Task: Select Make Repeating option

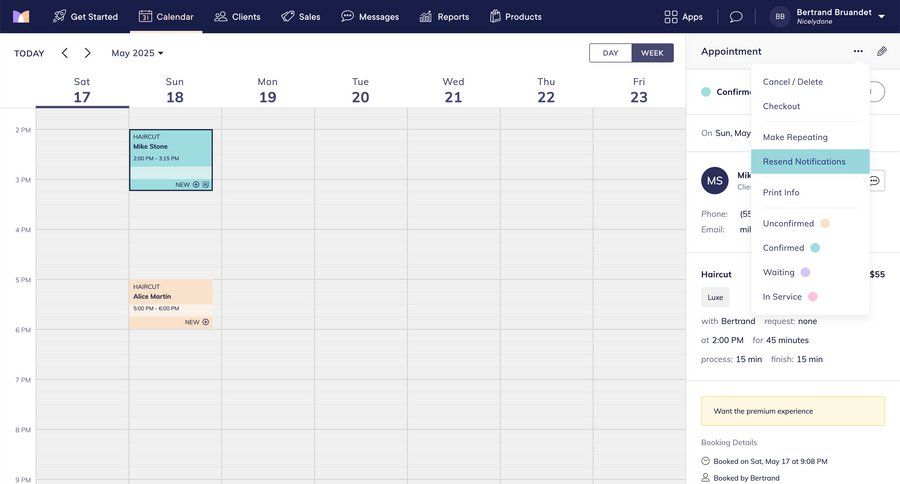Action: click(x=810, y=137)
